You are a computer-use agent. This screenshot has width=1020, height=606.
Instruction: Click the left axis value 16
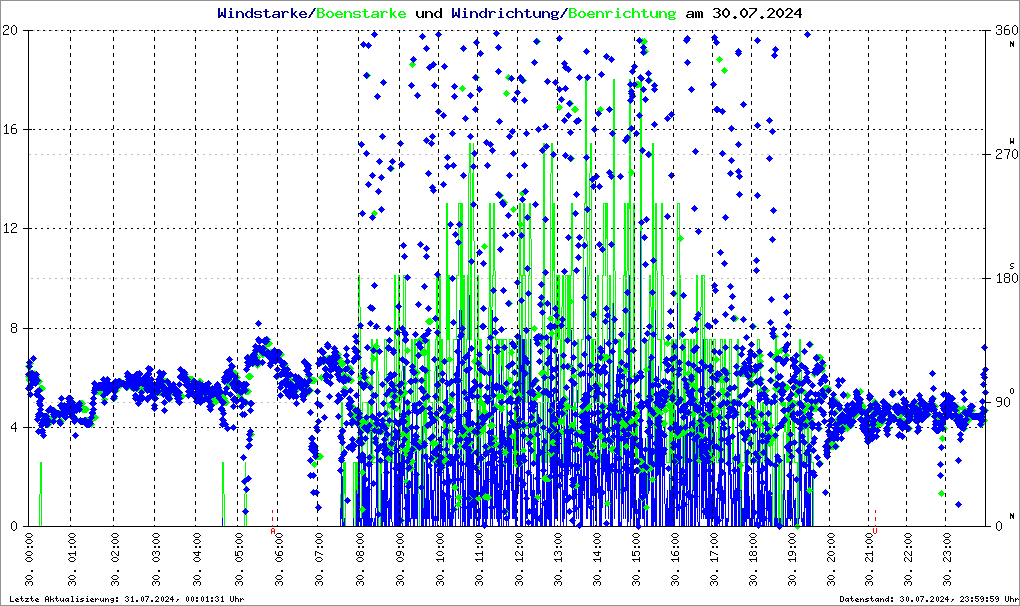(10, 129)
